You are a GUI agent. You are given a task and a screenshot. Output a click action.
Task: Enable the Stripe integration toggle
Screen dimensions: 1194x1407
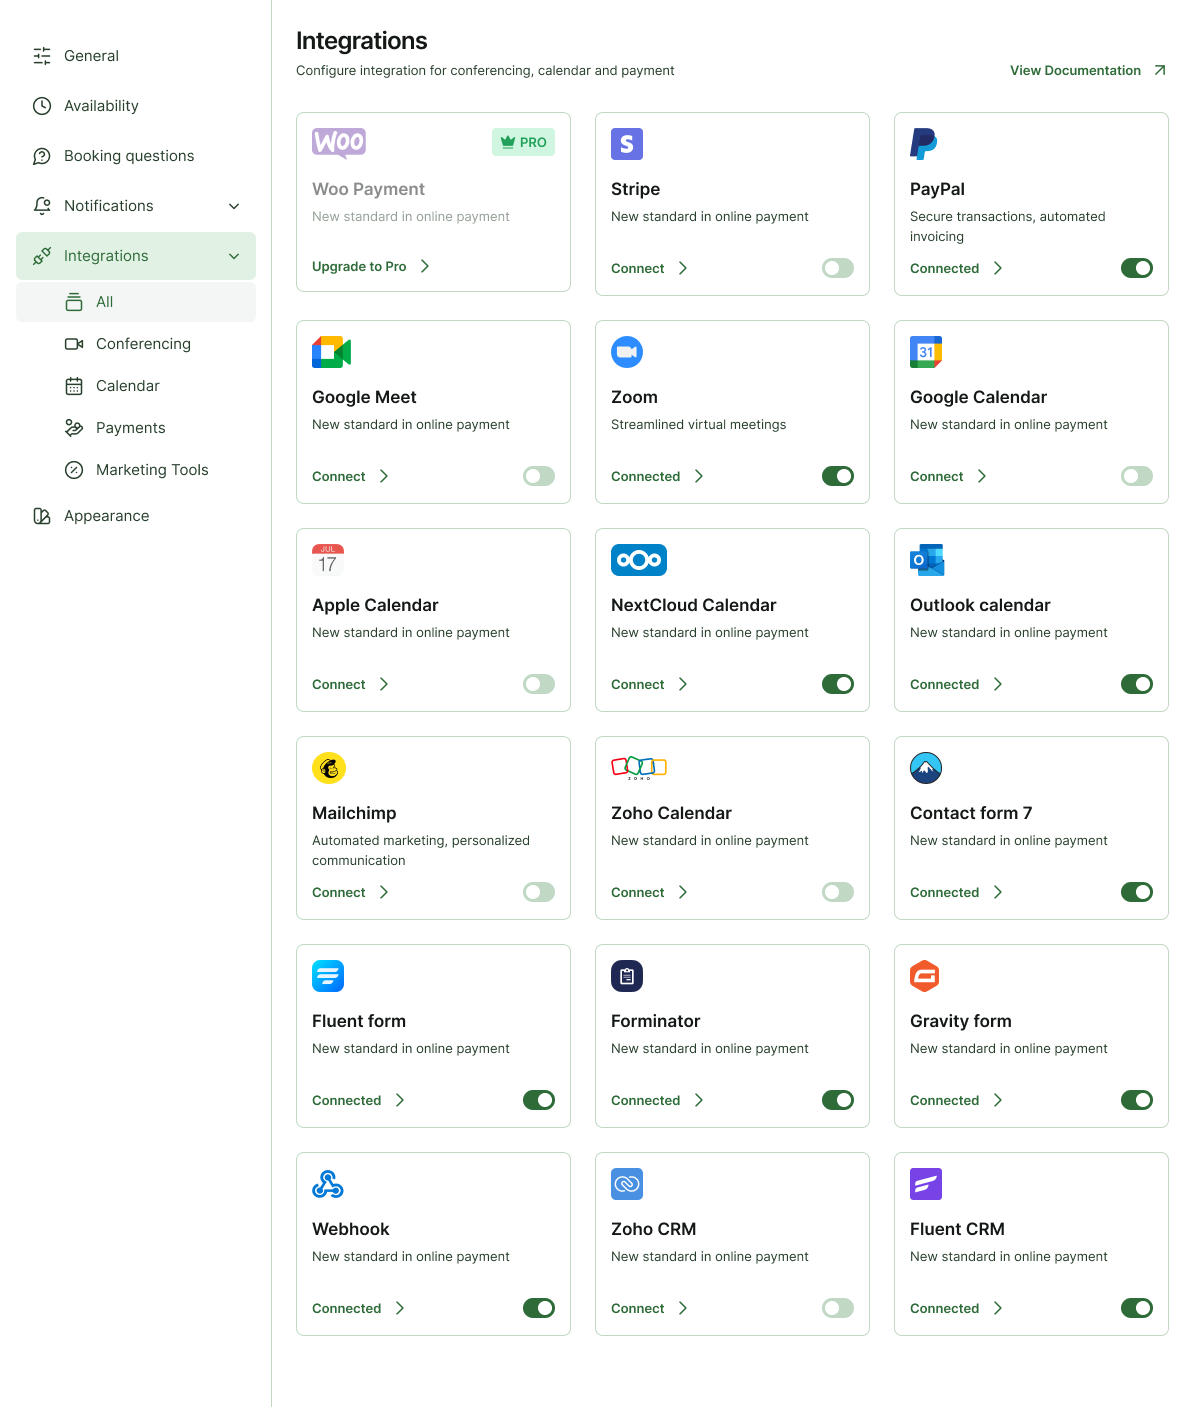tap(838, 268)
